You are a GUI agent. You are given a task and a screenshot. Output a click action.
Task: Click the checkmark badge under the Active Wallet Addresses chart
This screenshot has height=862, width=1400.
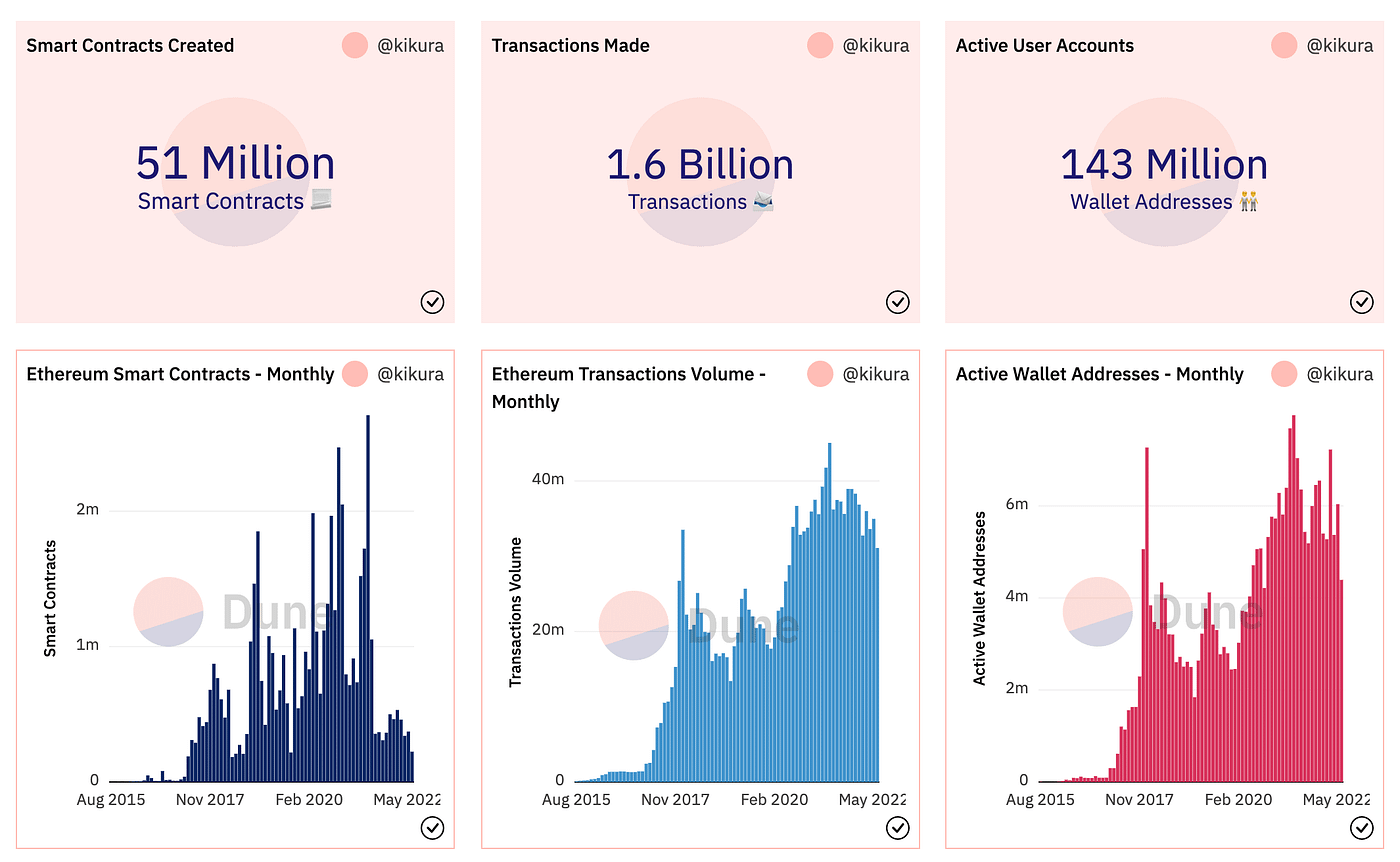1362,829
